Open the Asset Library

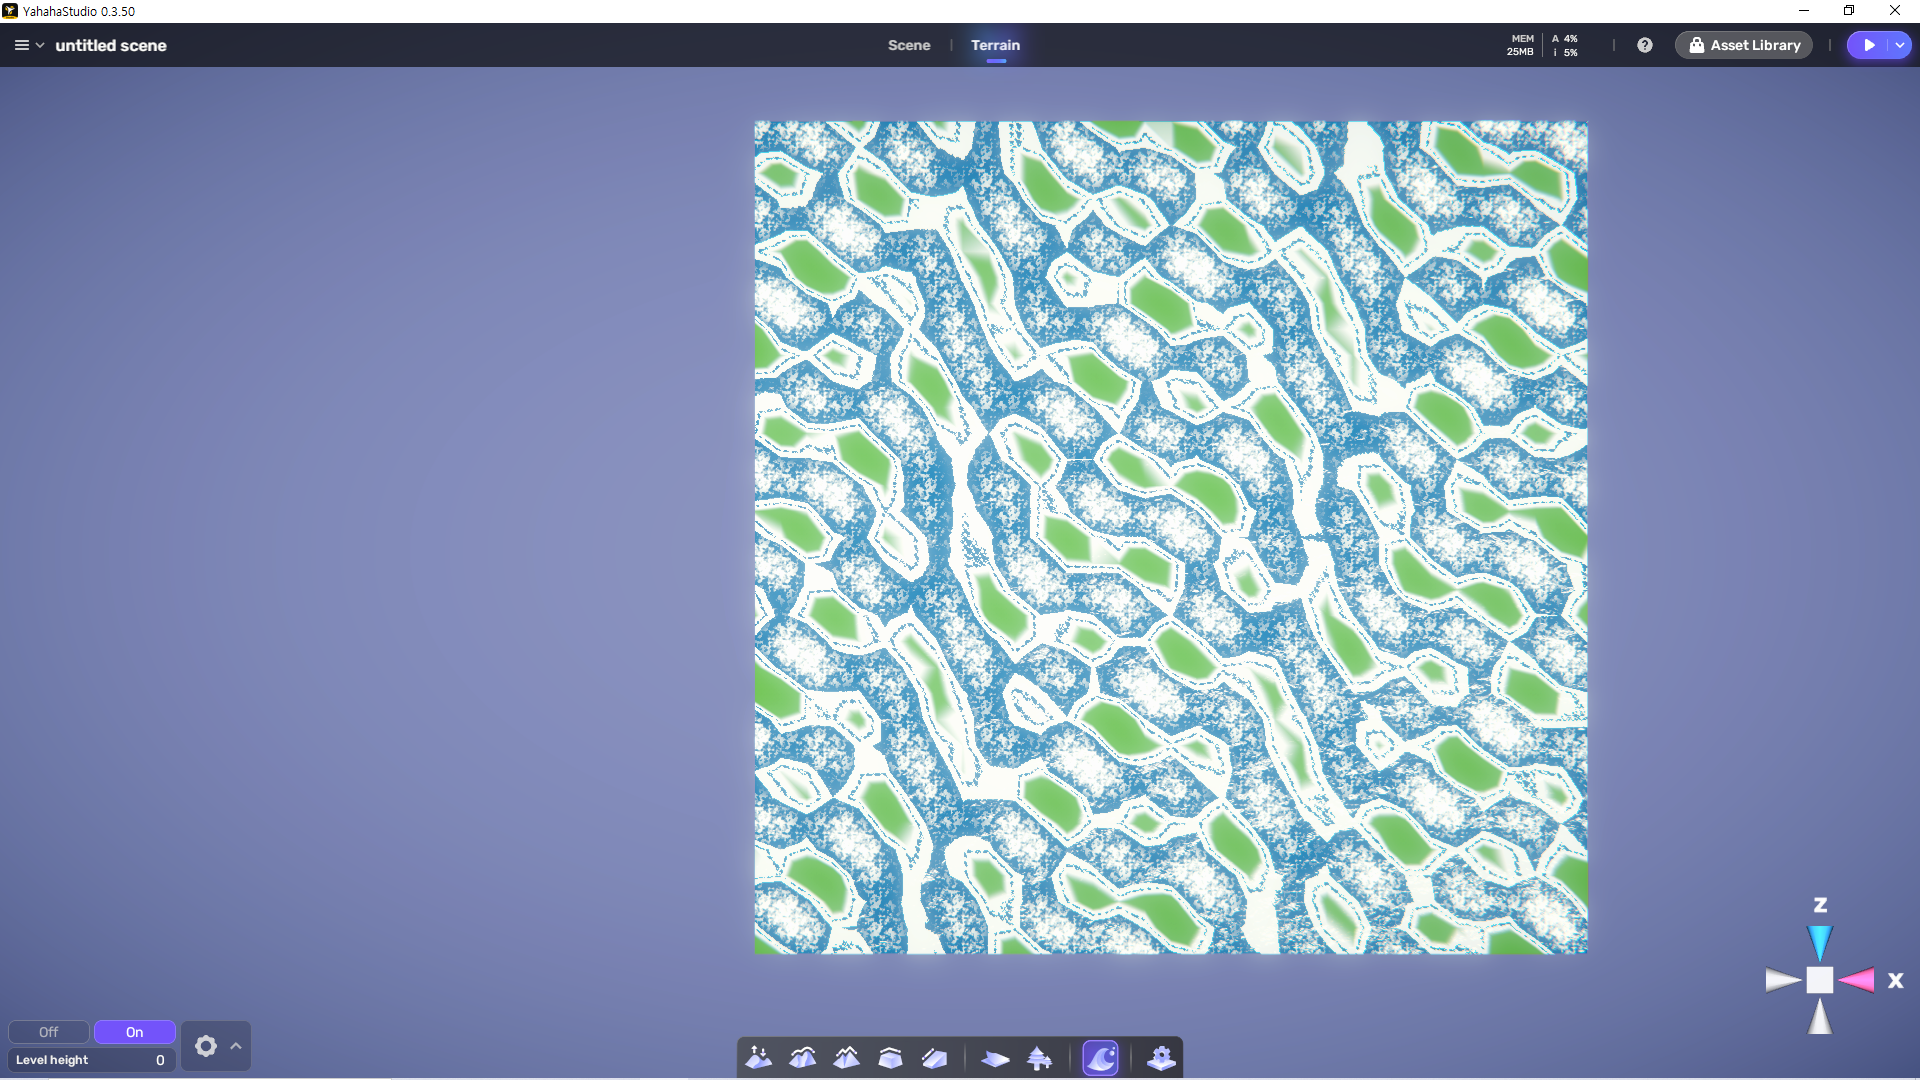click(x=1744, y=45)
